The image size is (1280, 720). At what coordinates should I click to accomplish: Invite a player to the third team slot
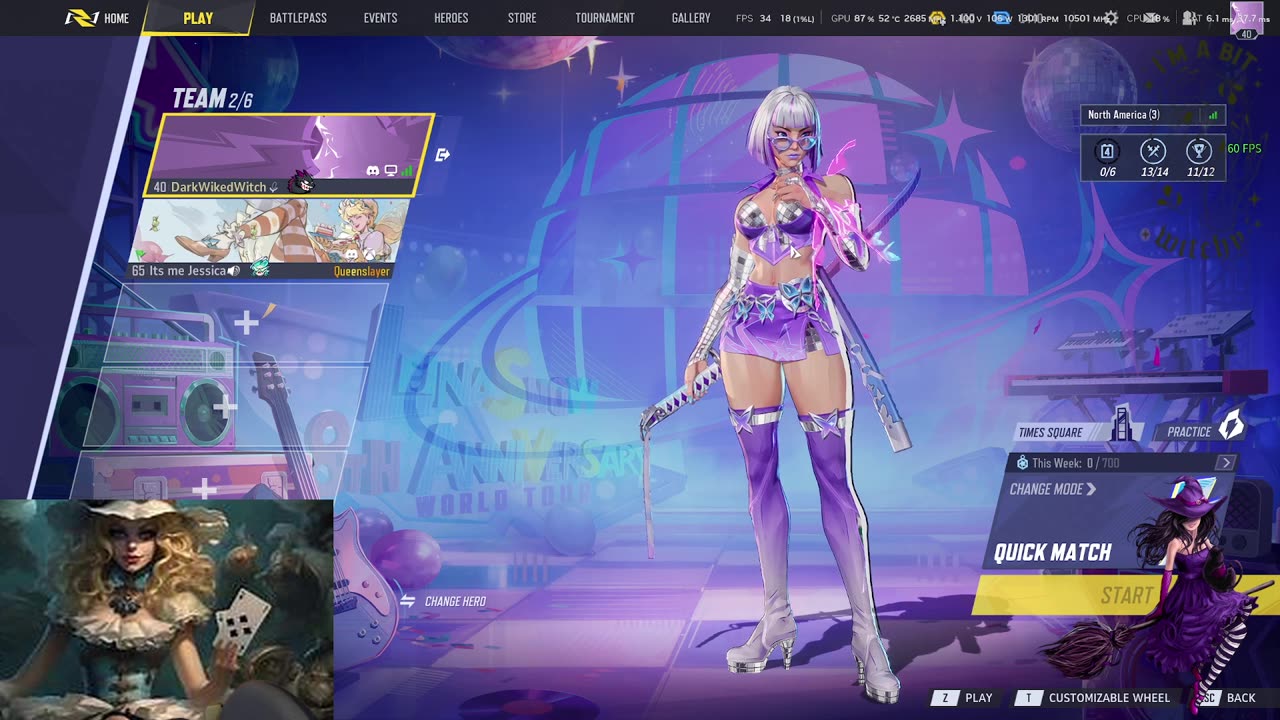pyautogui.click(x=246, y=322)
